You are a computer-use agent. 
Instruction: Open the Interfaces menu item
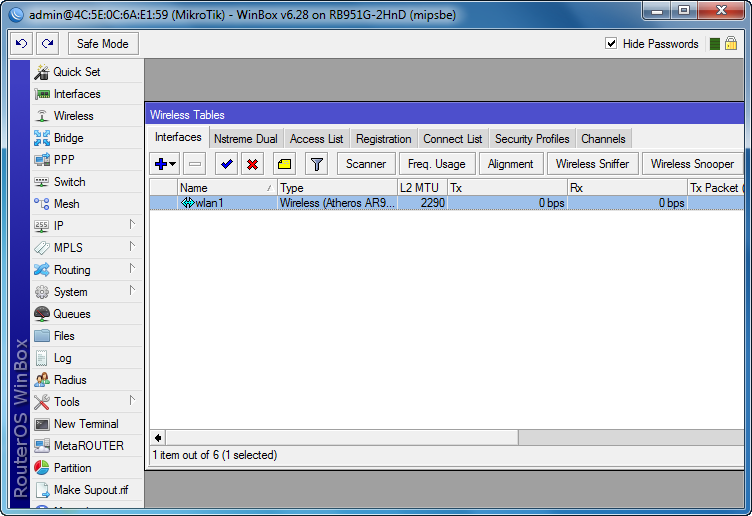pos(87,94)
